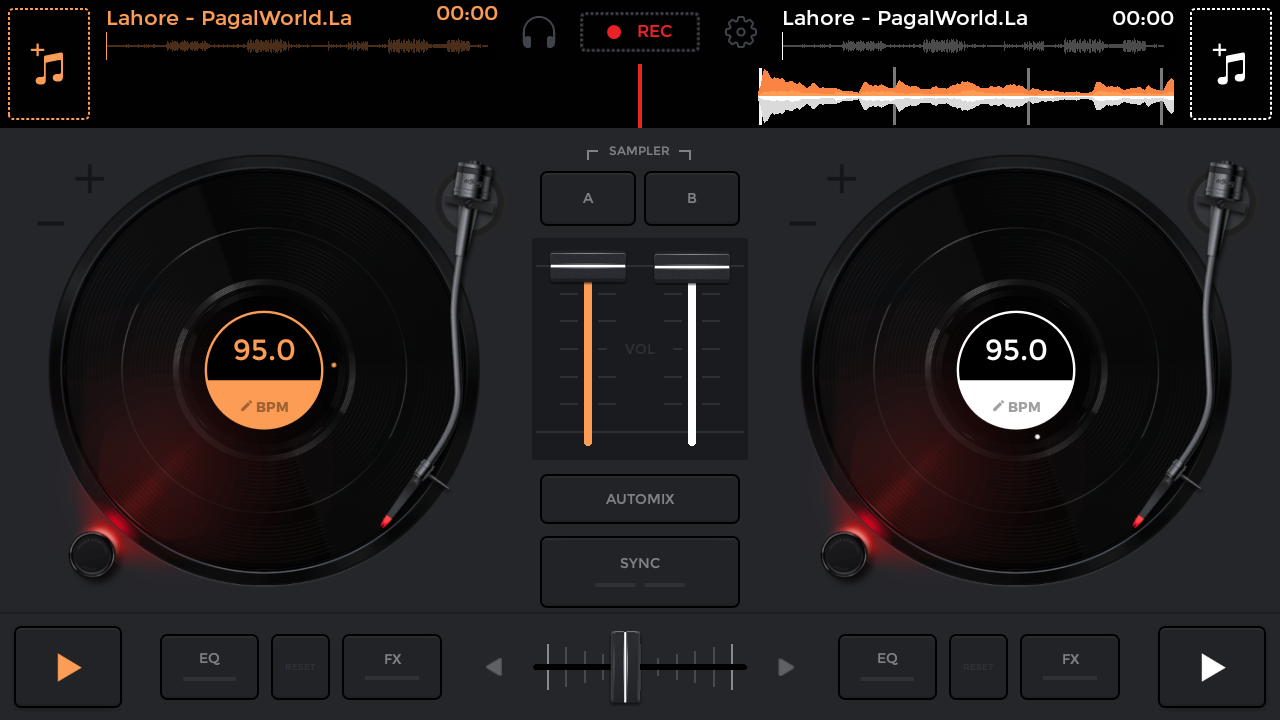The image size is (1280, 720).
Task: Click the right crossfader arrow
Action: [x=786, y=667]
